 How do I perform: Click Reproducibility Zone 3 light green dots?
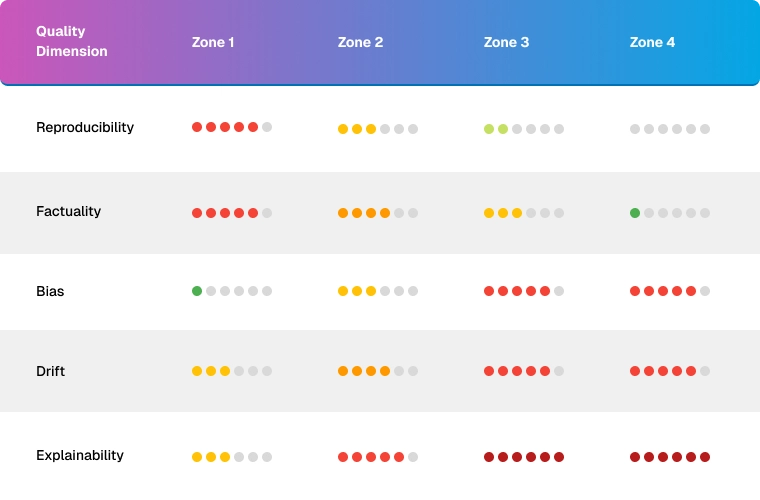coord(496,129)
